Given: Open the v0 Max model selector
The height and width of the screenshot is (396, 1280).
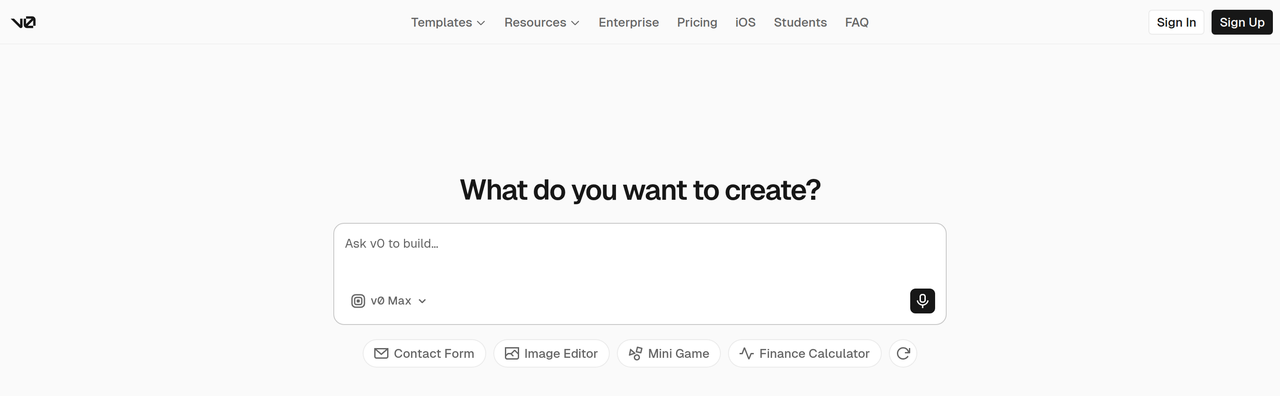Looking at the screenshot, I should (389, 301).
